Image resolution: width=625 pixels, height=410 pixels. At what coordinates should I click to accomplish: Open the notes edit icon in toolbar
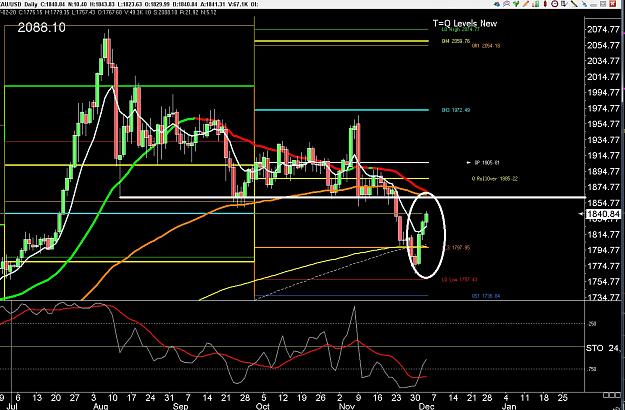click(564, 4)
